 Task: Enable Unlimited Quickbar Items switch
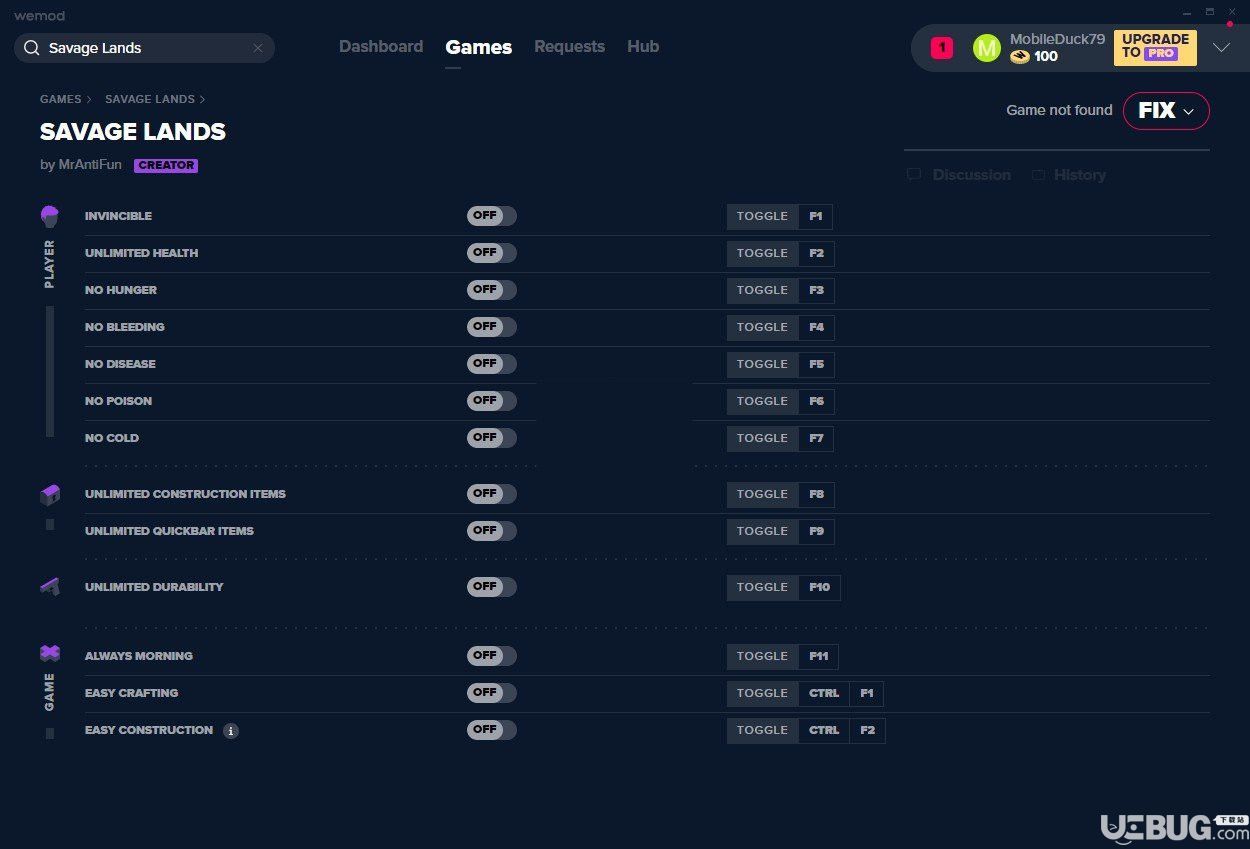click(491, 531)
